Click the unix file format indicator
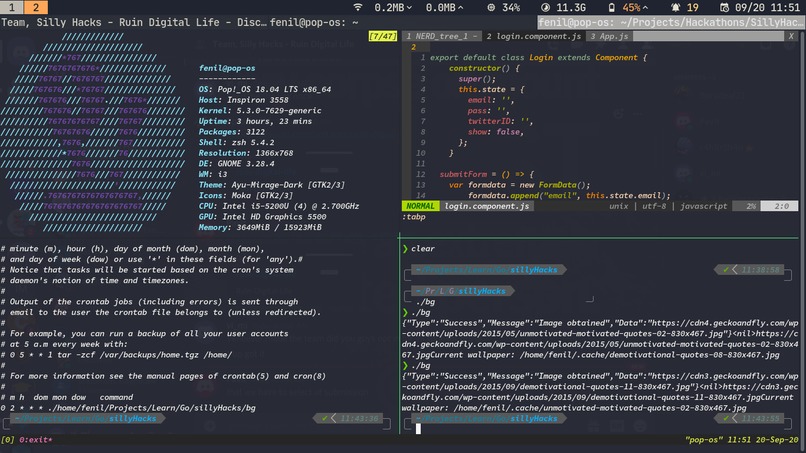The width and height of the screenshot is (806, 453). [x=618, y=206]
